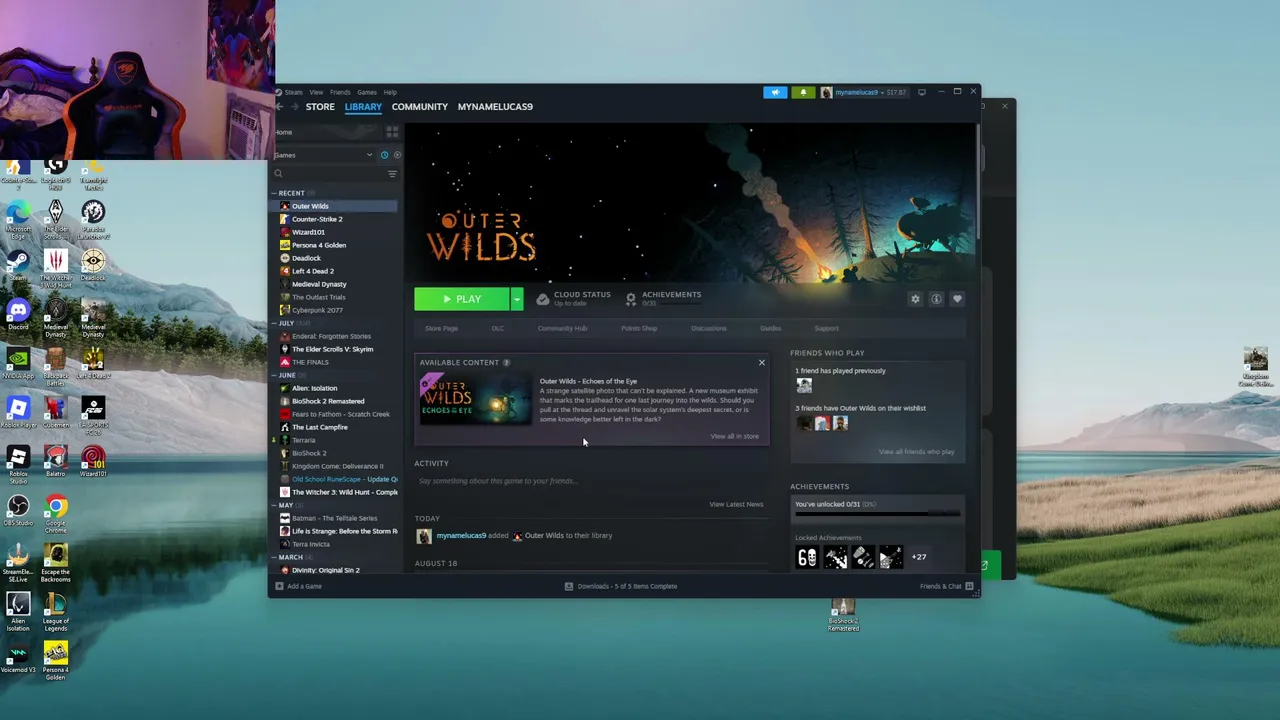Open Voicemod V3 desktop shortcut
The width and height of the screenshot is (1280, 720).
(18, 657)
